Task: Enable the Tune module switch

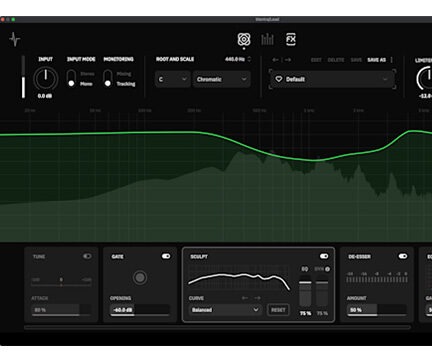Action: tap(87, 256)
